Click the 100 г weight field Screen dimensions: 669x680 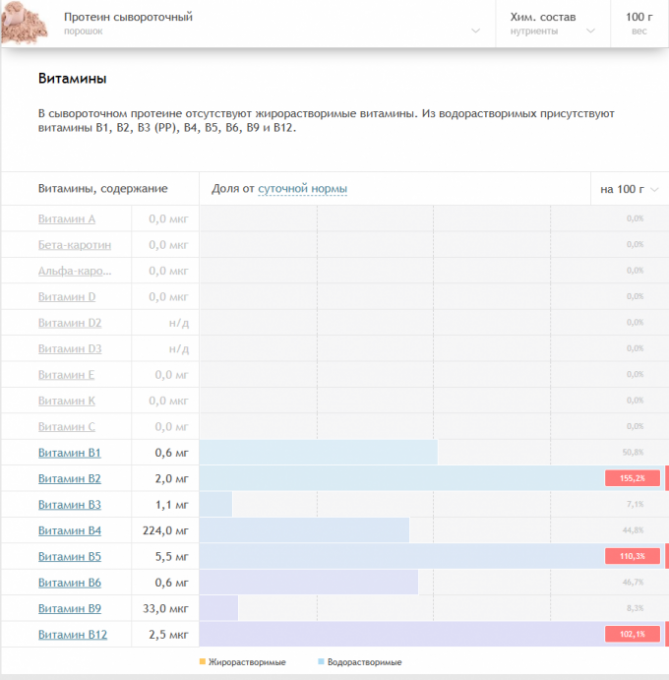tap(638, 23)
